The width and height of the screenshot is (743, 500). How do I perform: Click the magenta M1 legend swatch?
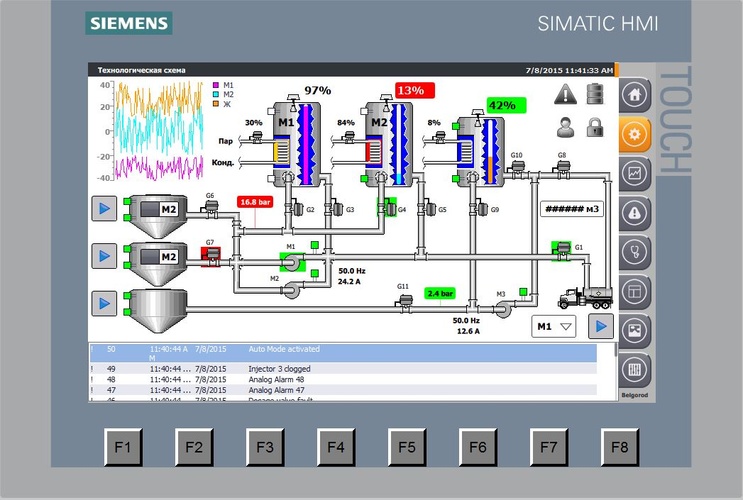coord(215,86)
